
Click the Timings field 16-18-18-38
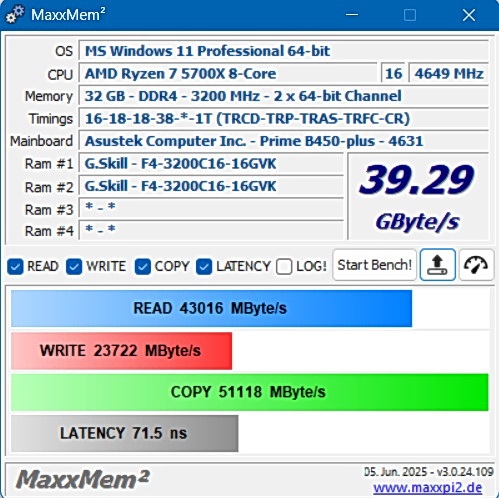pyautogui.click(x=284, y=119)
